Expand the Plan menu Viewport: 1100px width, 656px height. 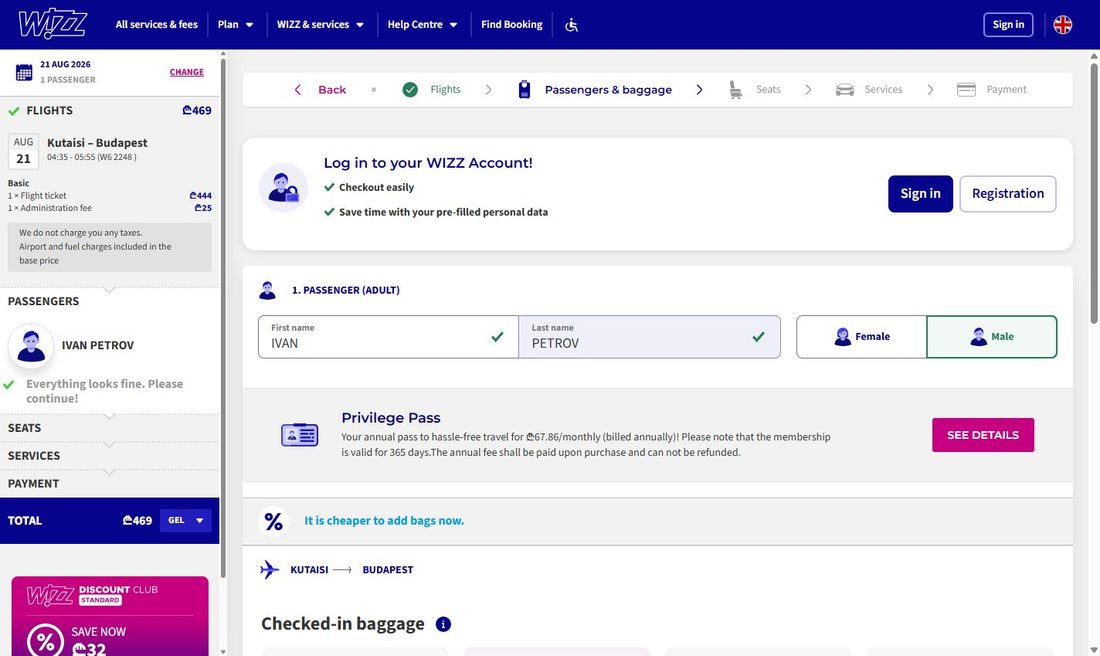236,25
